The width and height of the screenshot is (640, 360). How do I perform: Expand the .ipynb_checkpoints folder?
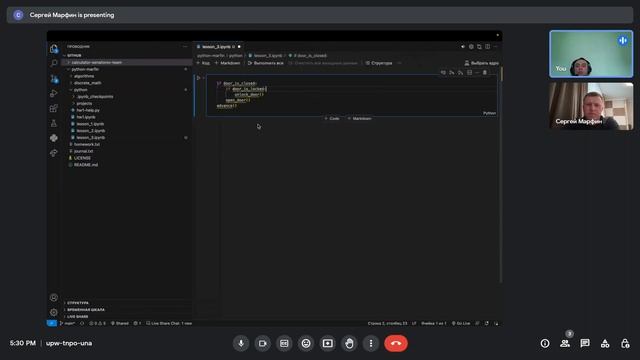127,97
